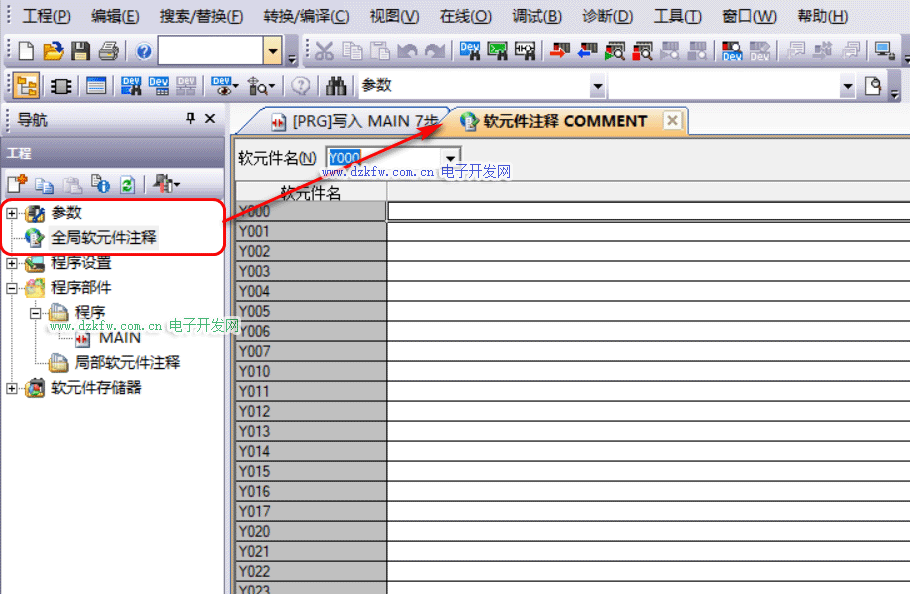This screenshot has width=910, height=594.
Task: Open the 工程(P) menu
Action: [46, 16]
